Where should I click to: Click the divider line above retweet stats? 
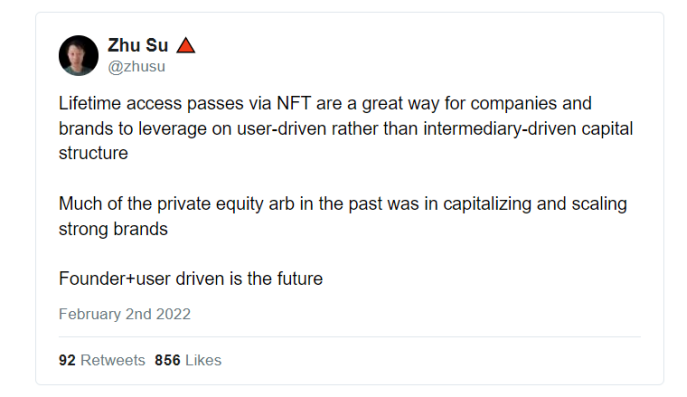(350, 337)
